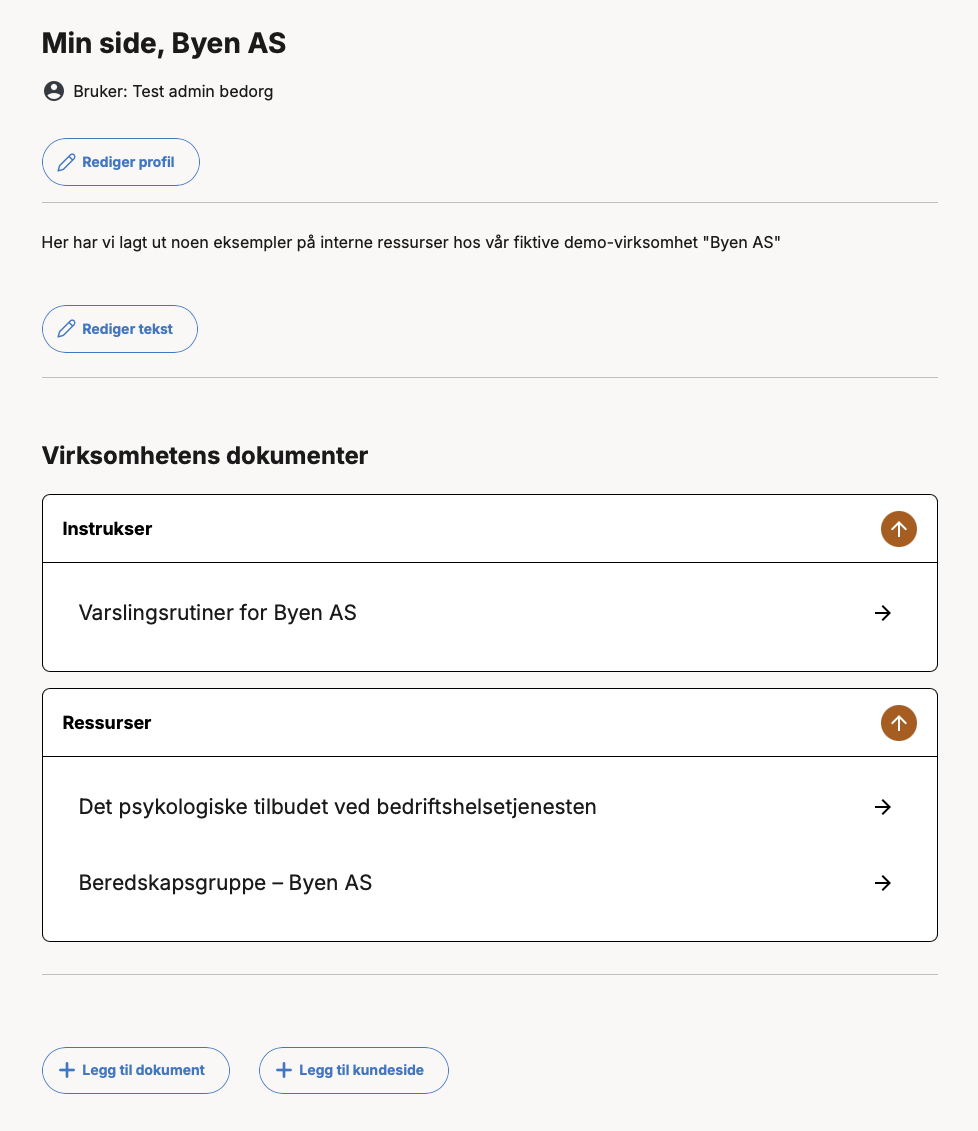The height and width of the screenshot is (1131, 978).
Task: Click the arrow next to Varslingsrutiner for Byen AS
Action: click(883, 613)
